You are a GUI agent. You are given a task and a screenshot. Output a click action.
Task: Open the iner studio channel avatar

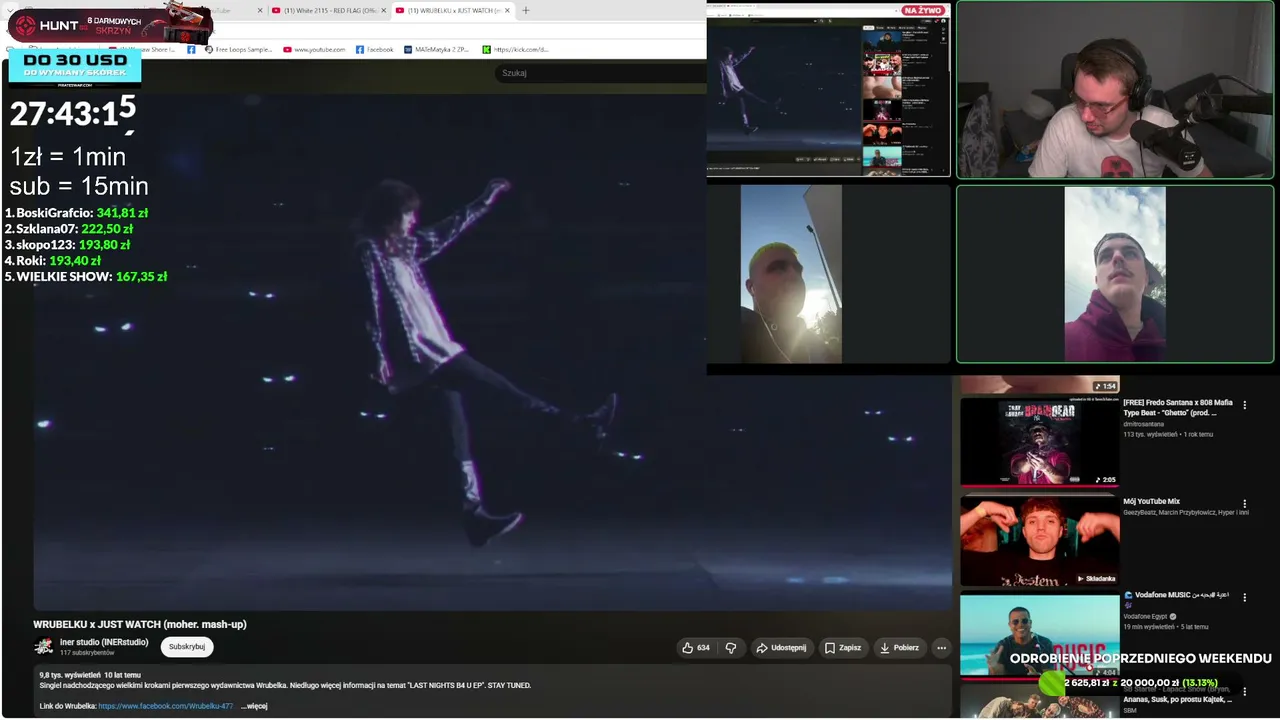coord(44,647)
